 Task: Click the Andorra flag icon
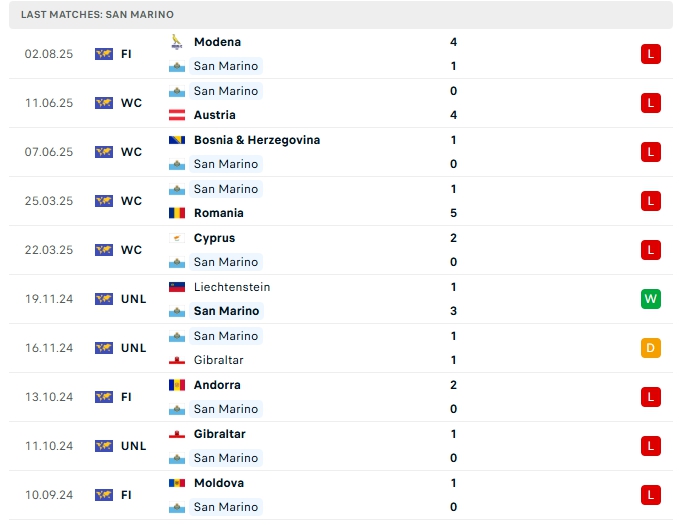[177, 385]
